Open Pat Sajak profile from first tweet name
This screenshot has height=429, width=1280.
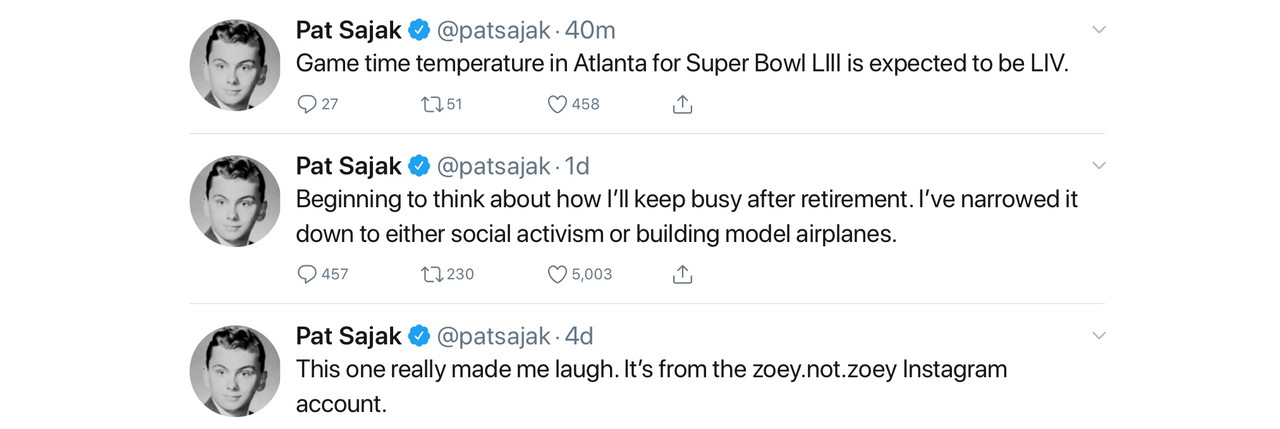coord(349,30)
